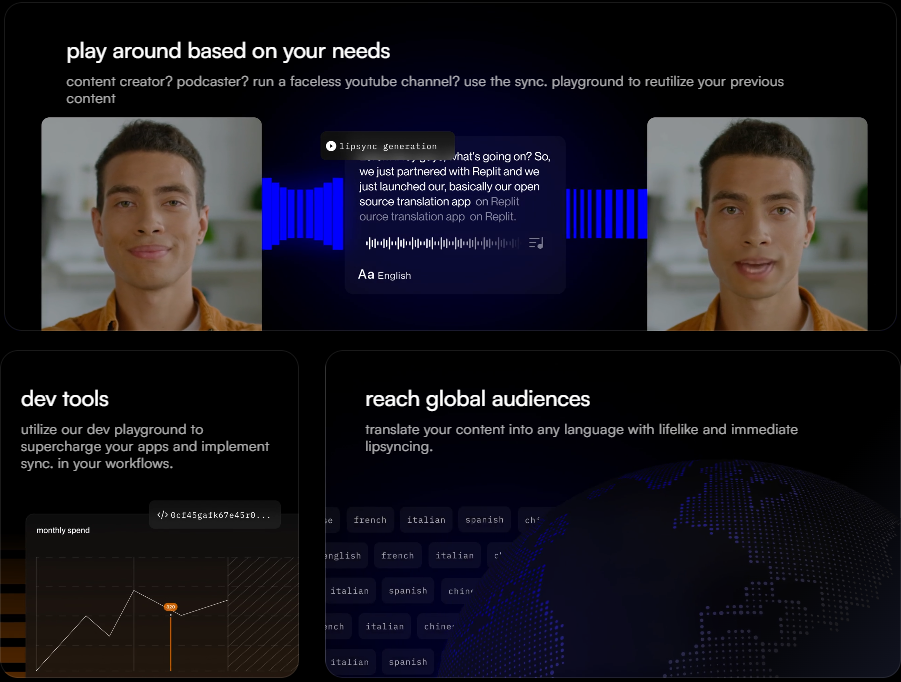Click the playlist icon beside the audio waveform
Screen dimensions: 901x682
coord(536,243)
